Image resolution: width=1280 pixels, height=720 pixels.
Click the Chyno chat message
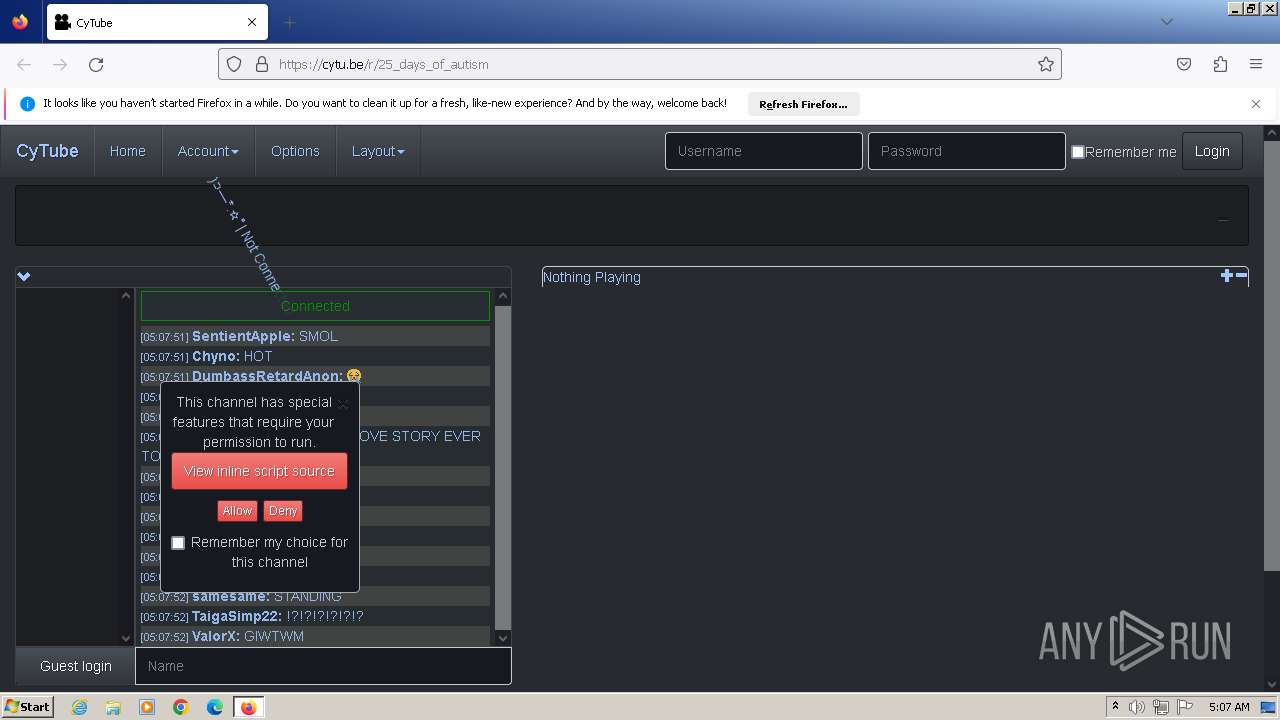click(315, 356)
